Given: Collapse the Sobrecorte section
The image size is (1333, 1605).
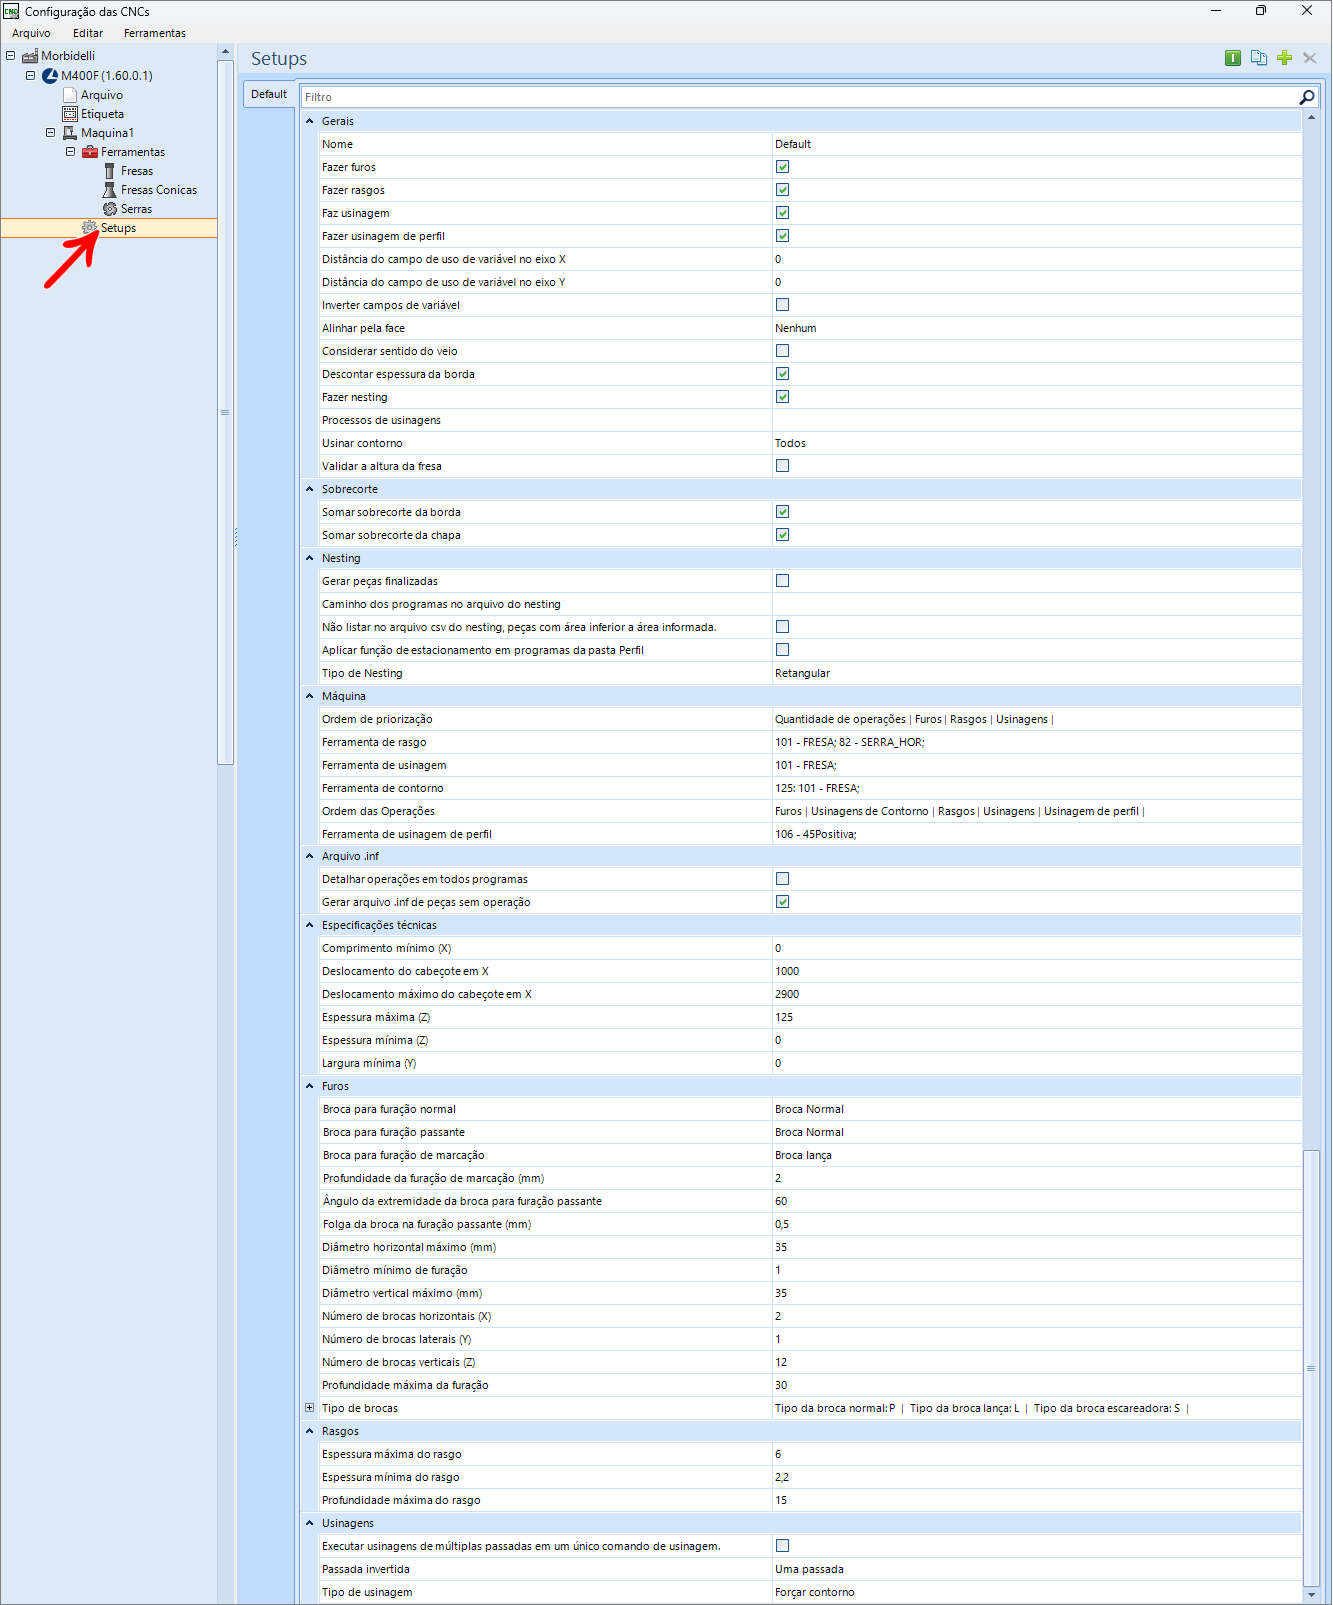Looking at the screenshot, I should pos(310,489).
